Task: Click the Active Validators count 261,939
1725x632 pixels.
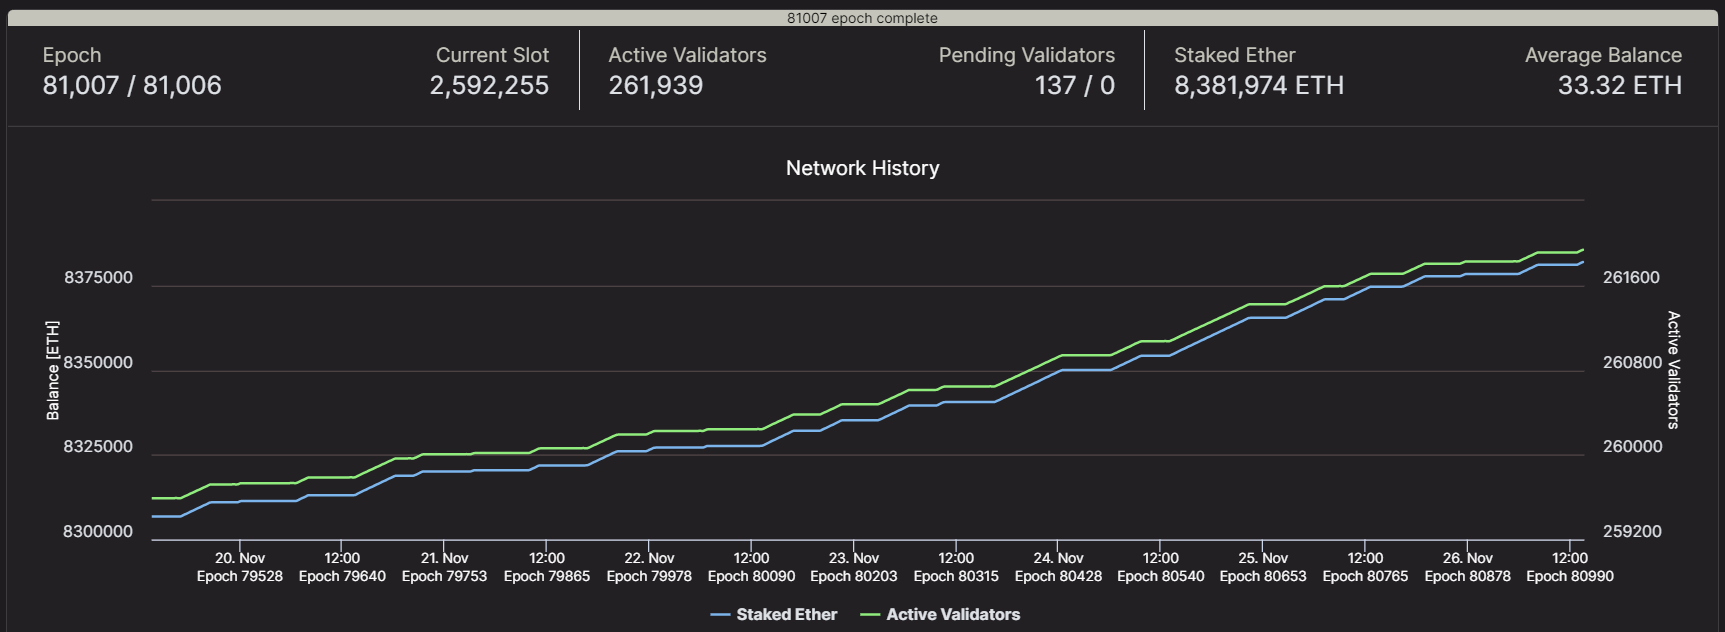Action: pos(656,86)
